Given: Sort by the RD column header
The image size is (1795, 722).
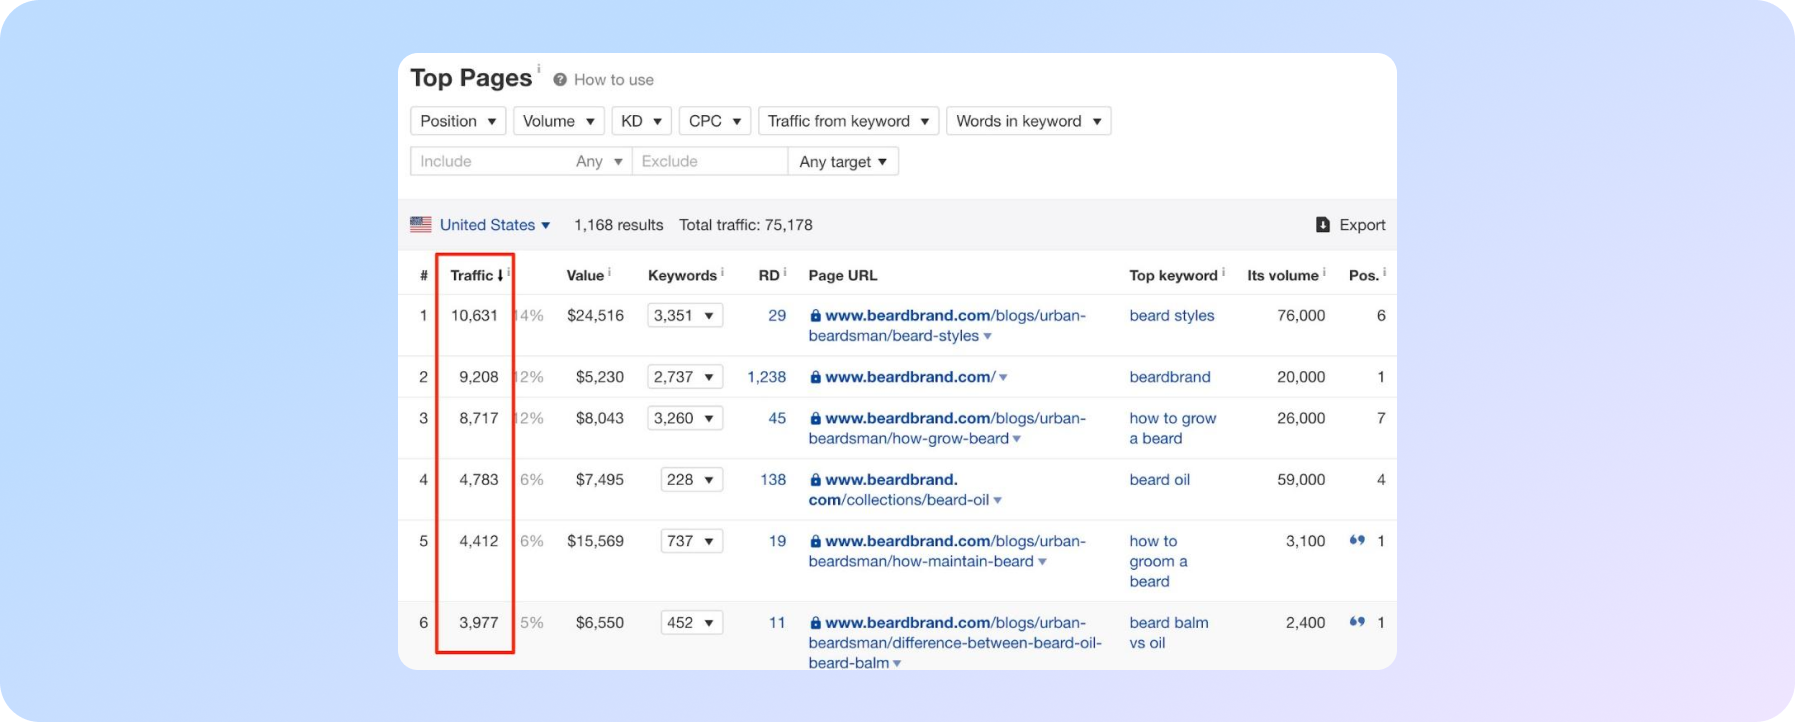Looking at the screenshot, I should (x=769, y=275).
